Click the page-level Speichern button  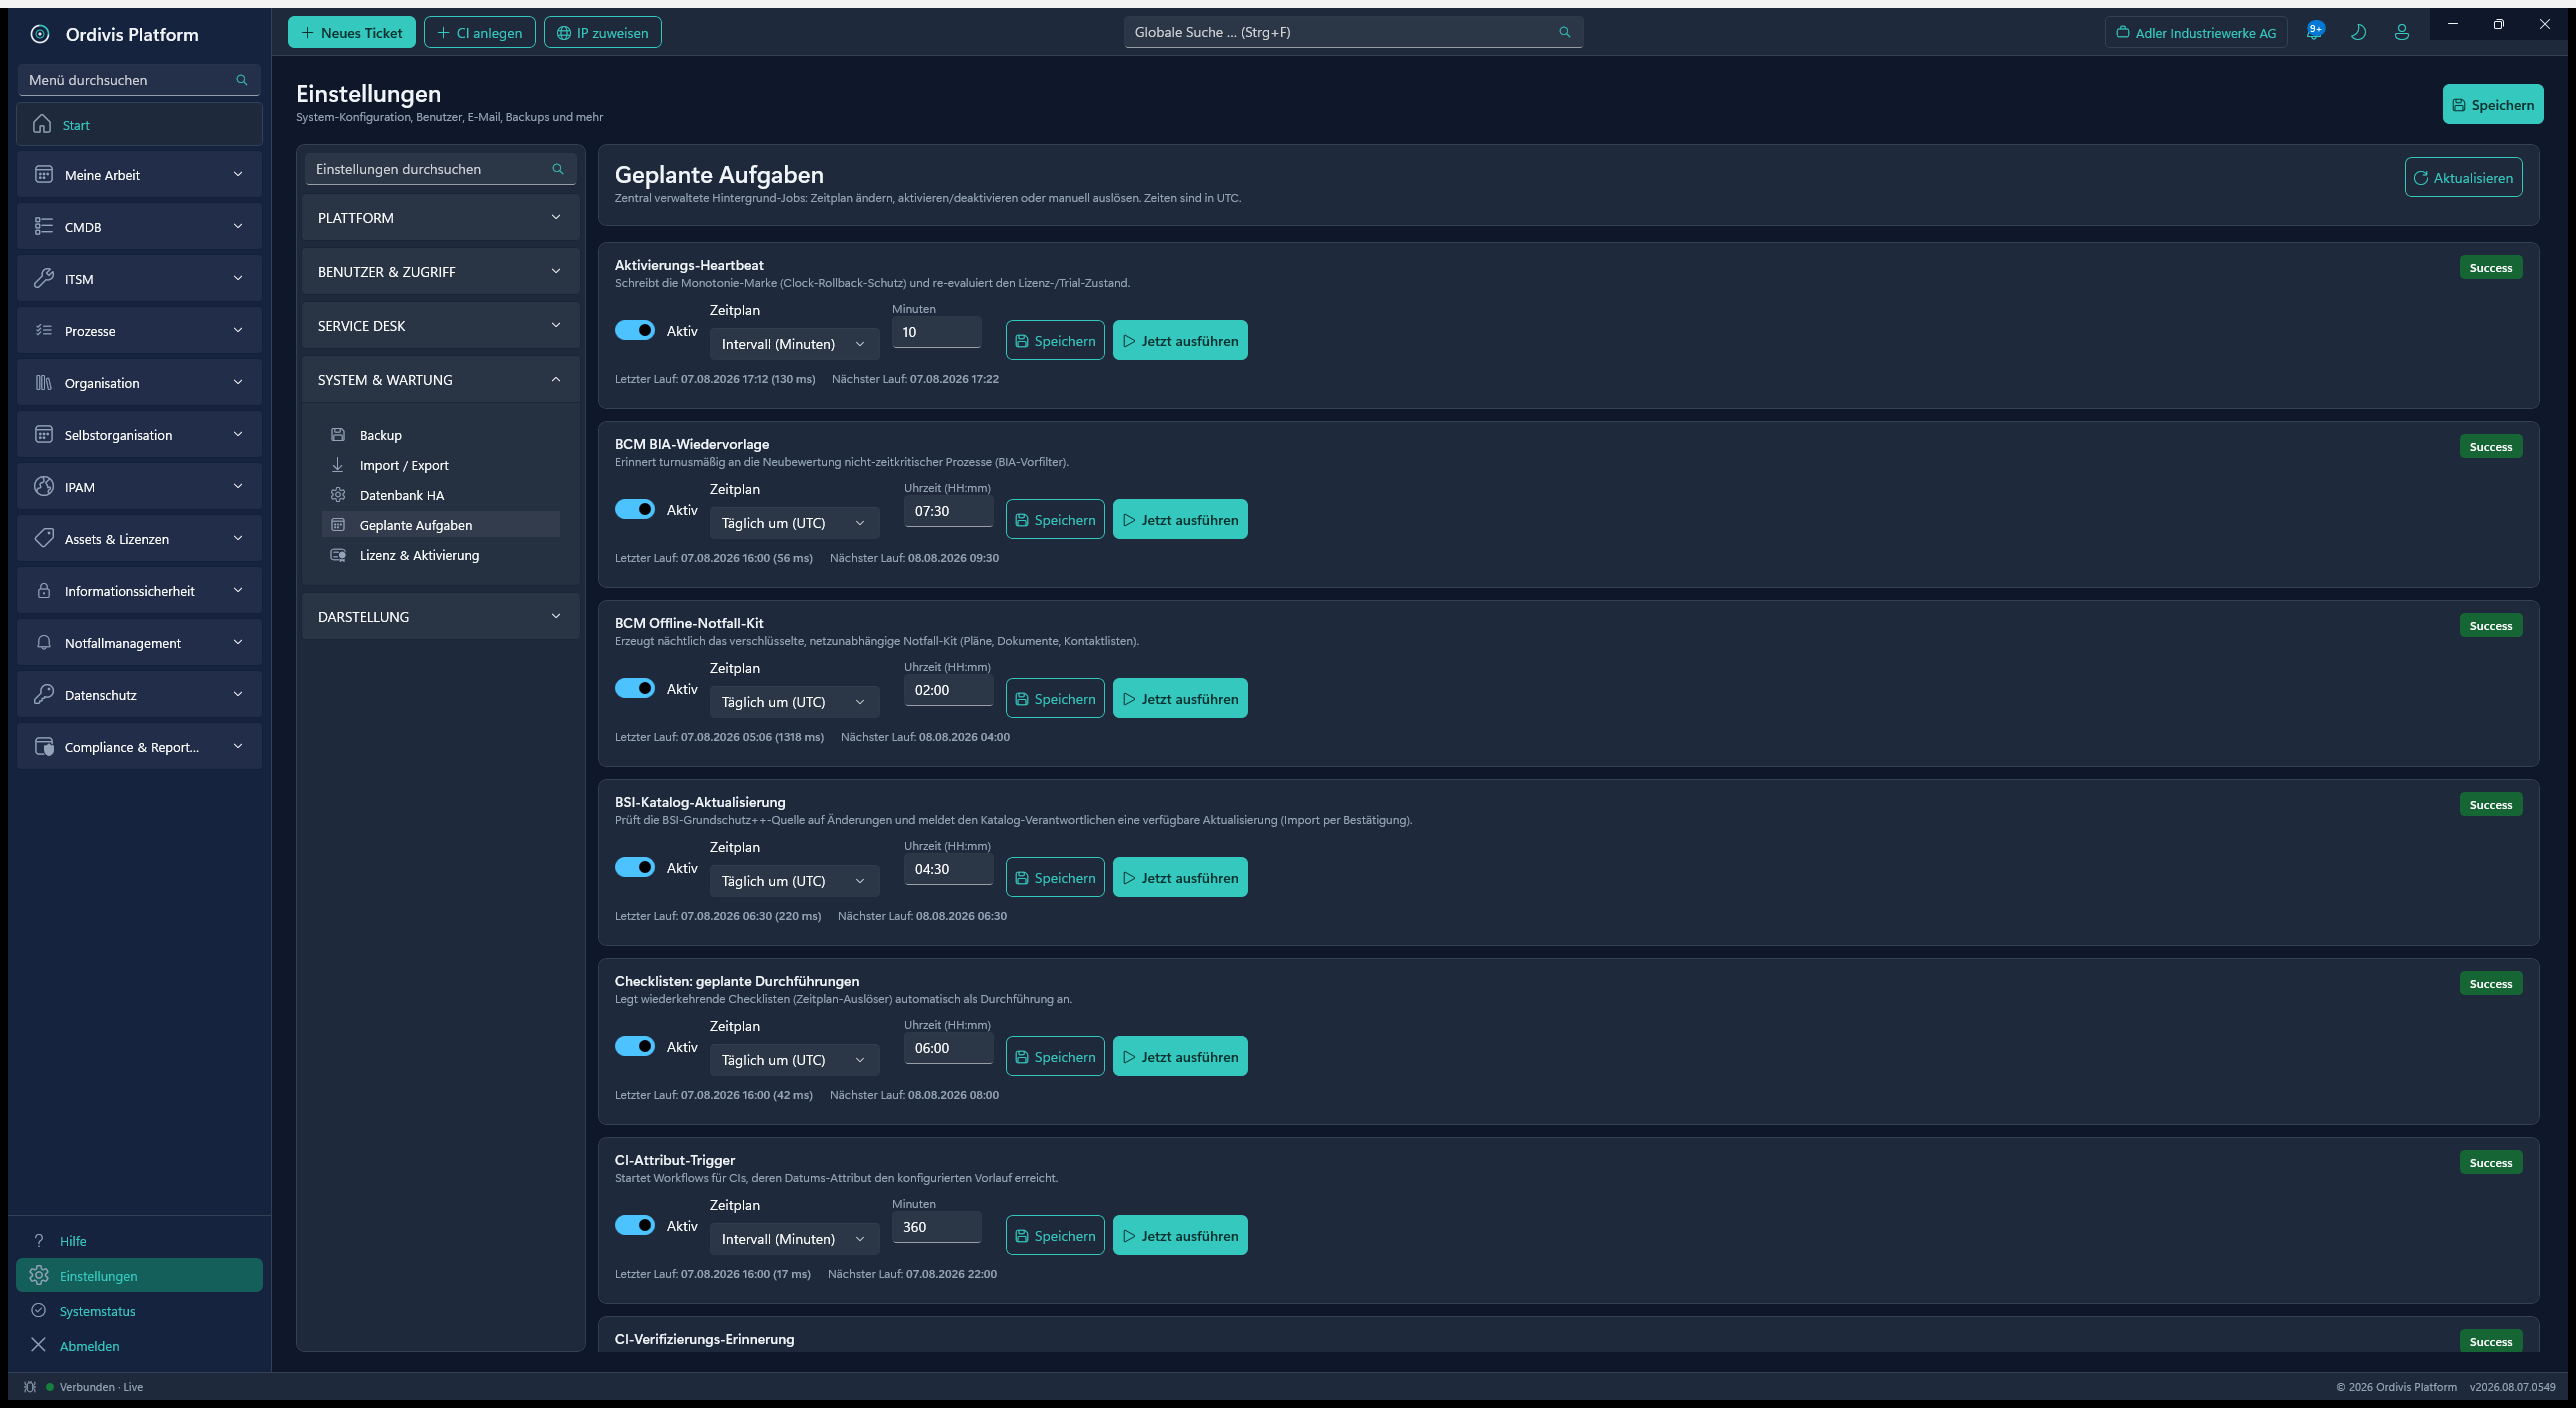click(2492, 105)
